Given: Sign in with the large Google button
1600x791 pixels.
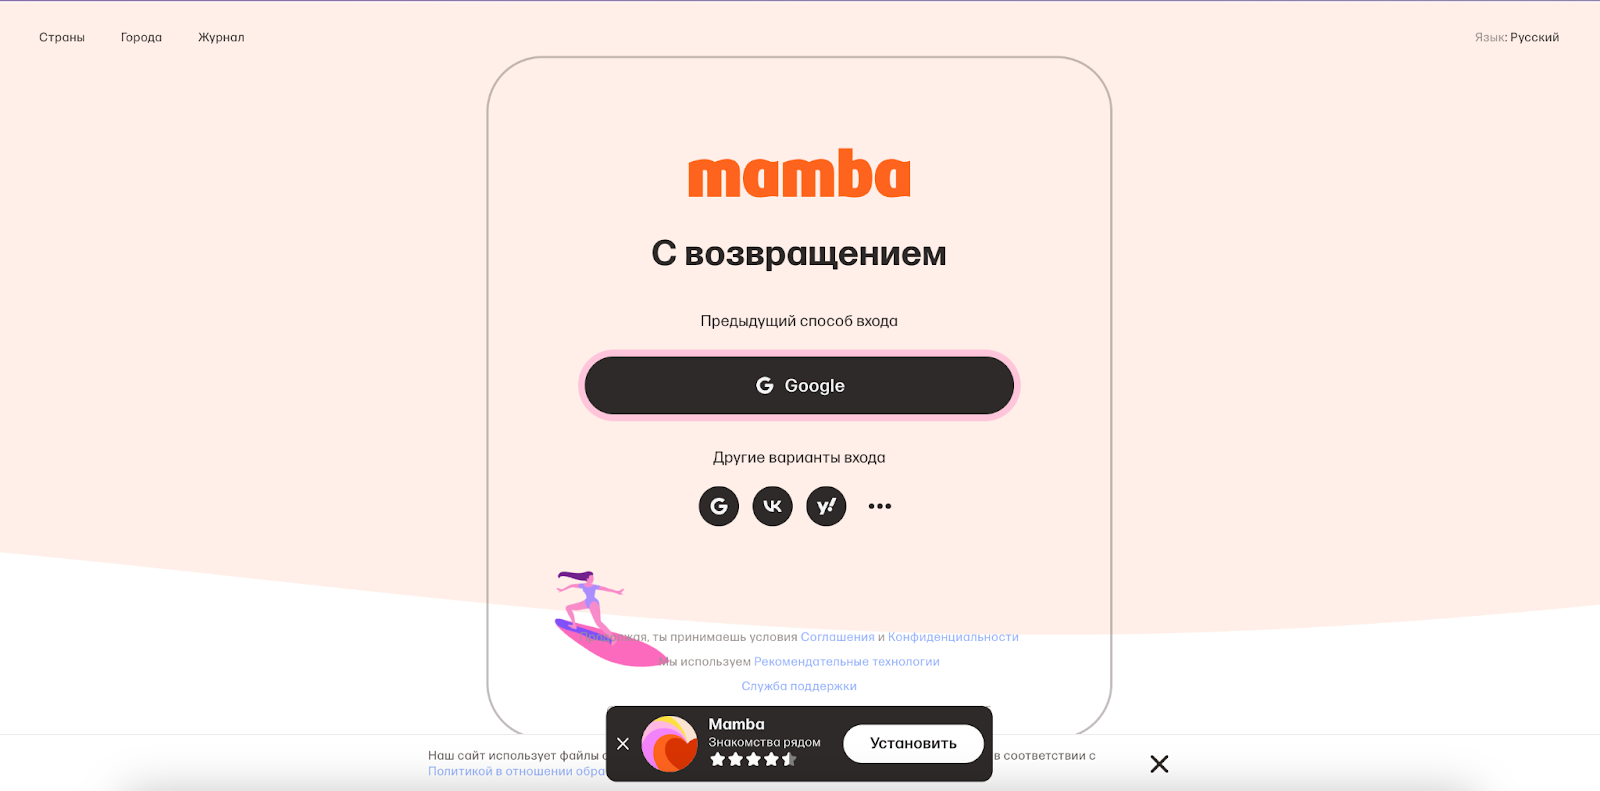Looking at the screenshot, I should pos(799,386).
